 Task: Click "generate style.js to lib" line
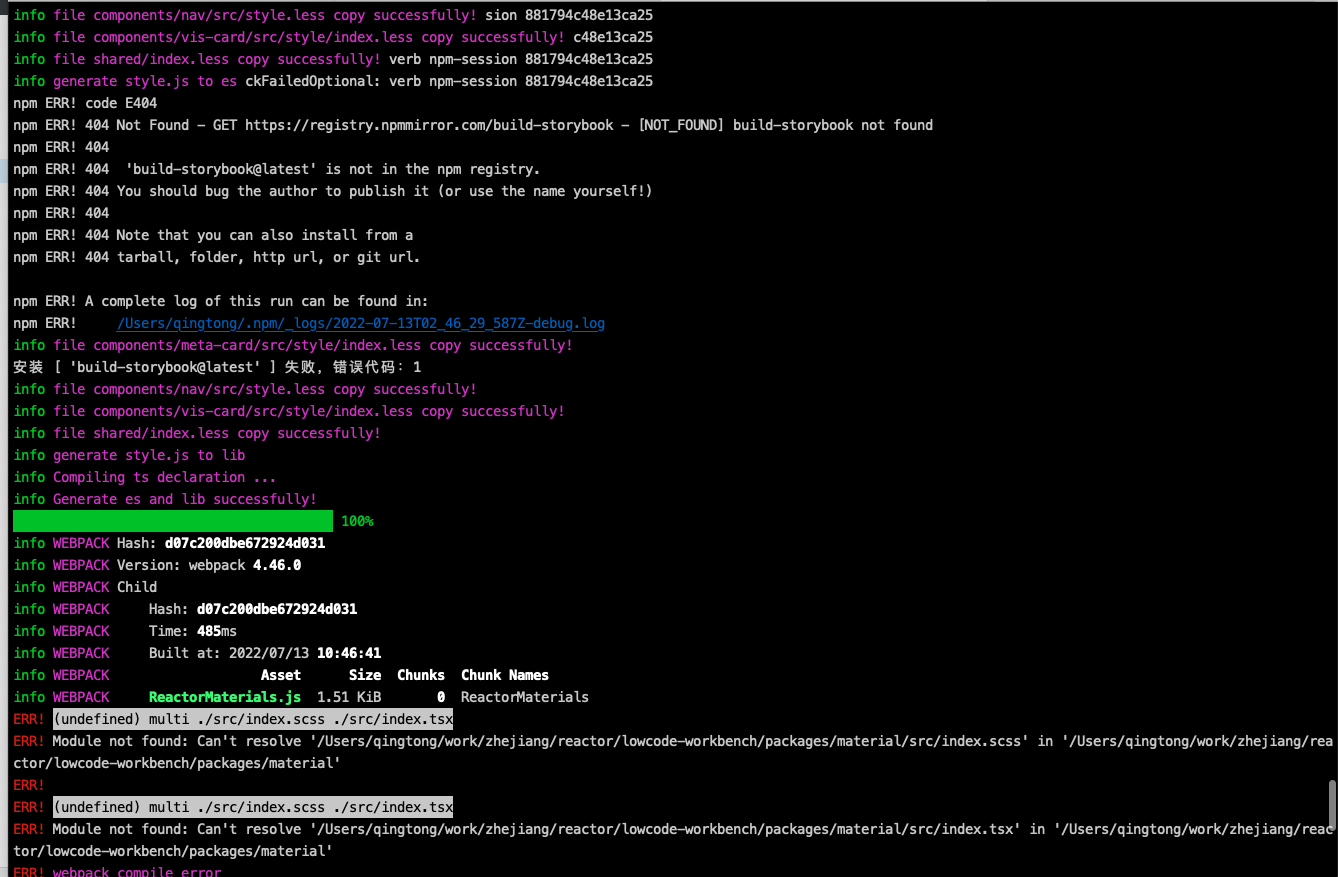(x=129, y=455)
